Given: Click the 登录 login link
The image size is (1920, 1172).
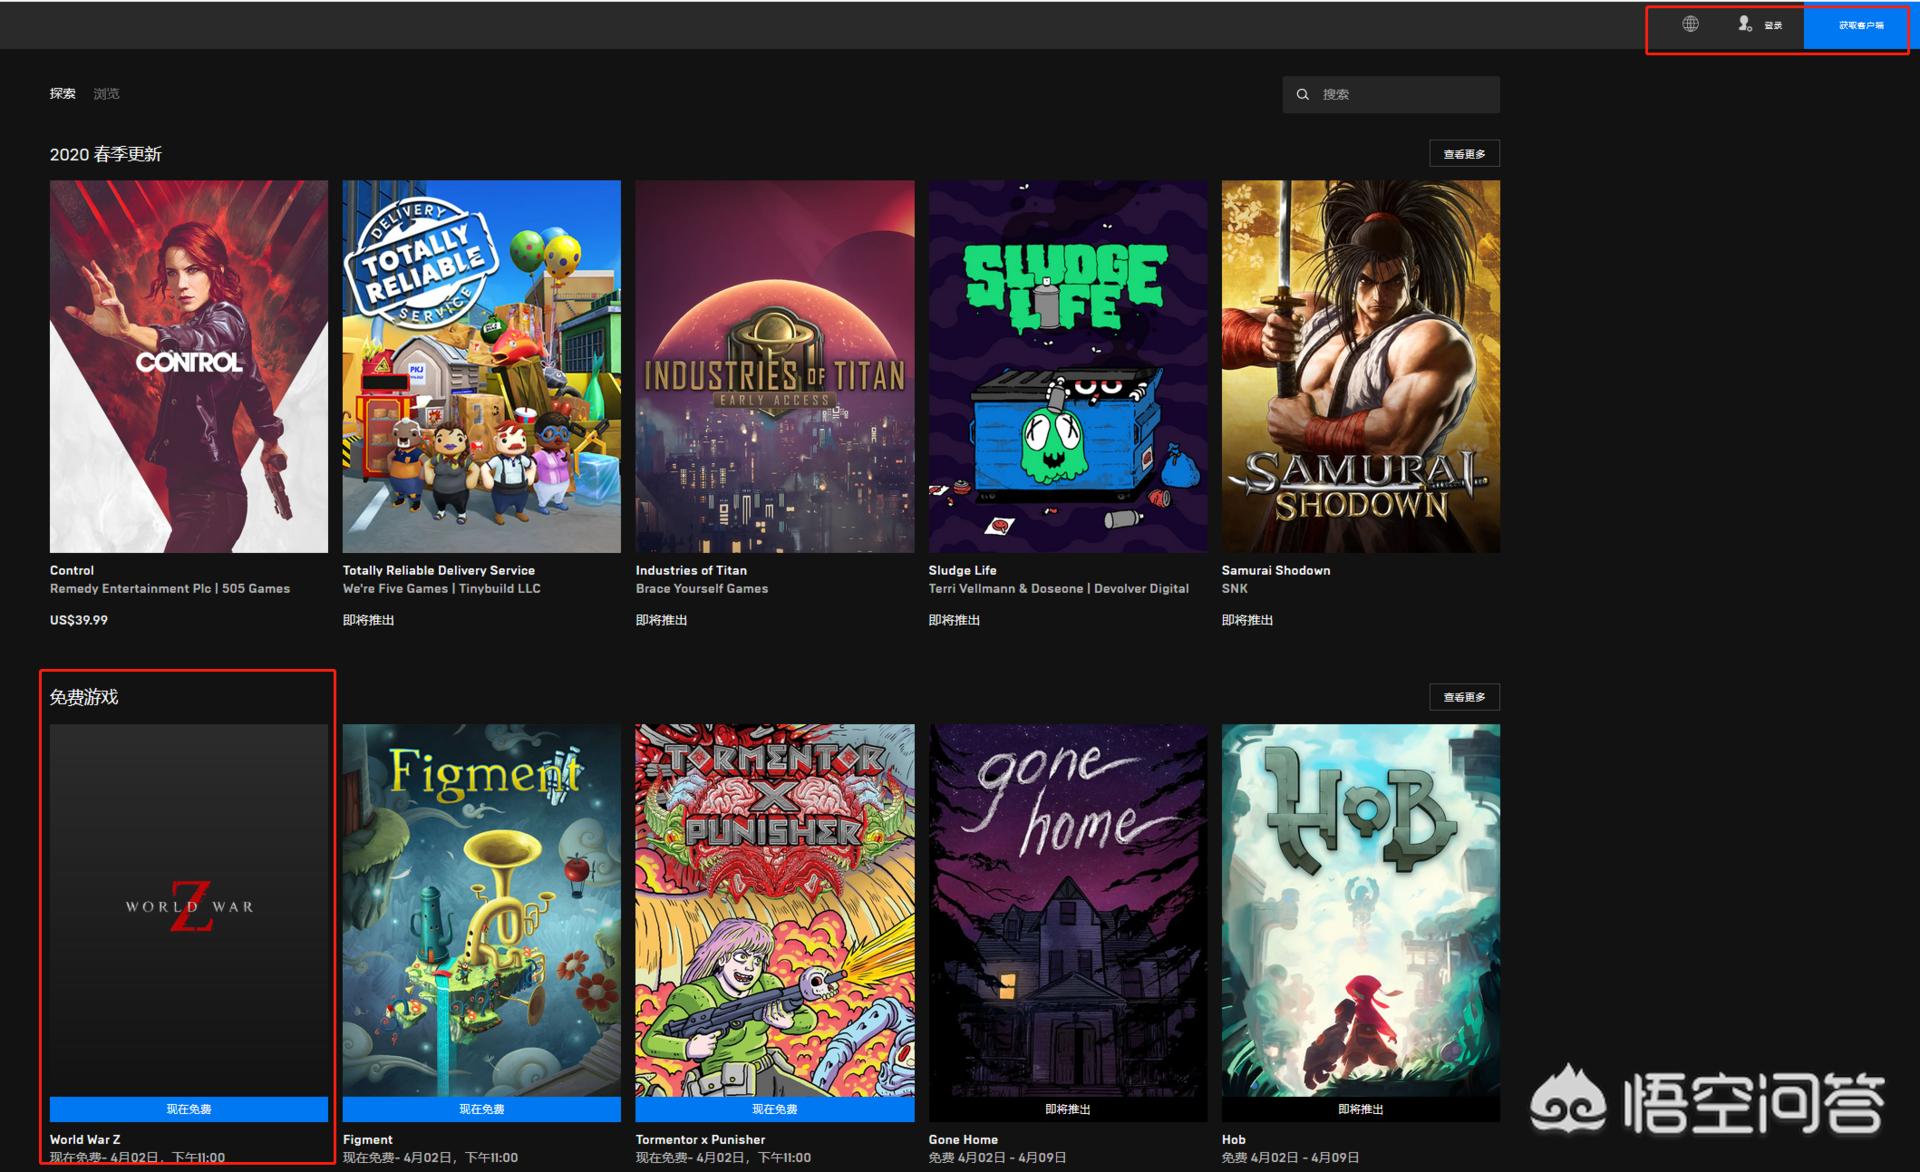Looking at the screenshot, I should (1773, 25).
